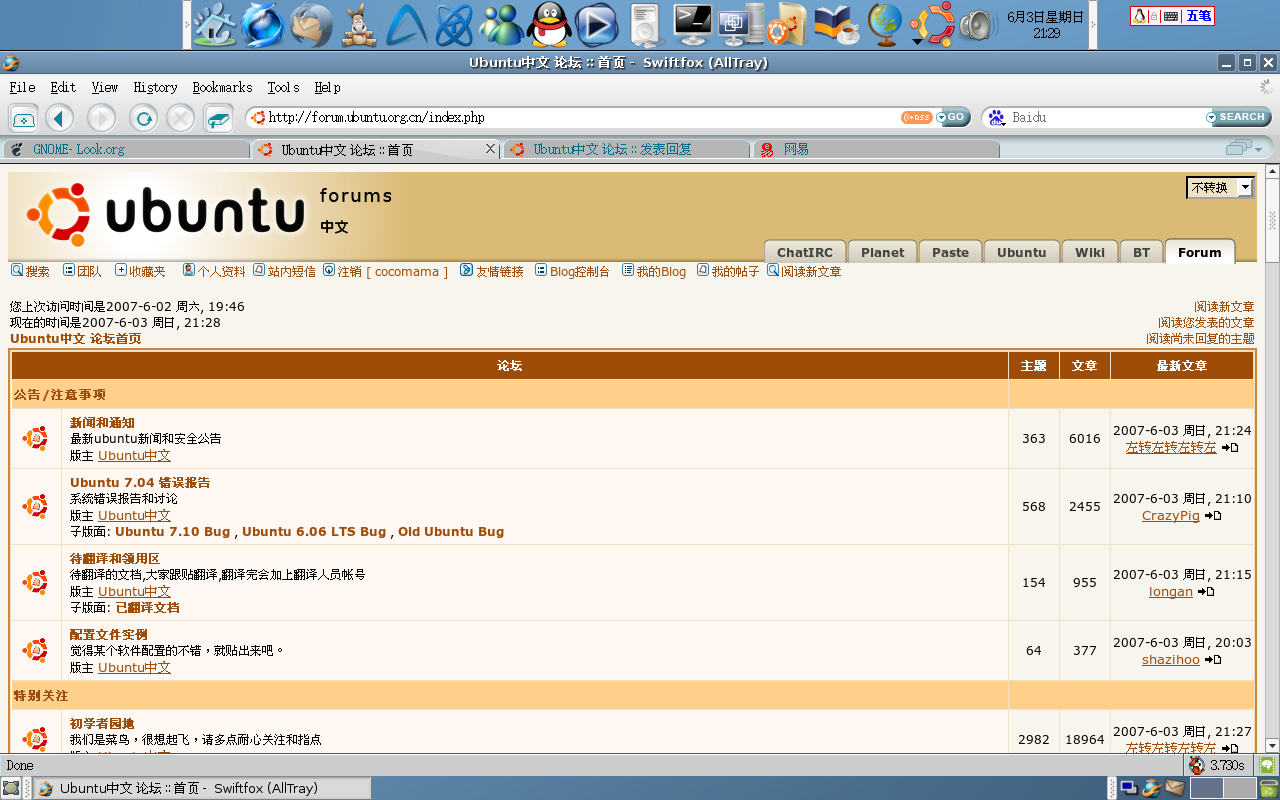The image size is (1280, 800).
Task: Launch the terminal icon in the dock
Action: [692, 25]
